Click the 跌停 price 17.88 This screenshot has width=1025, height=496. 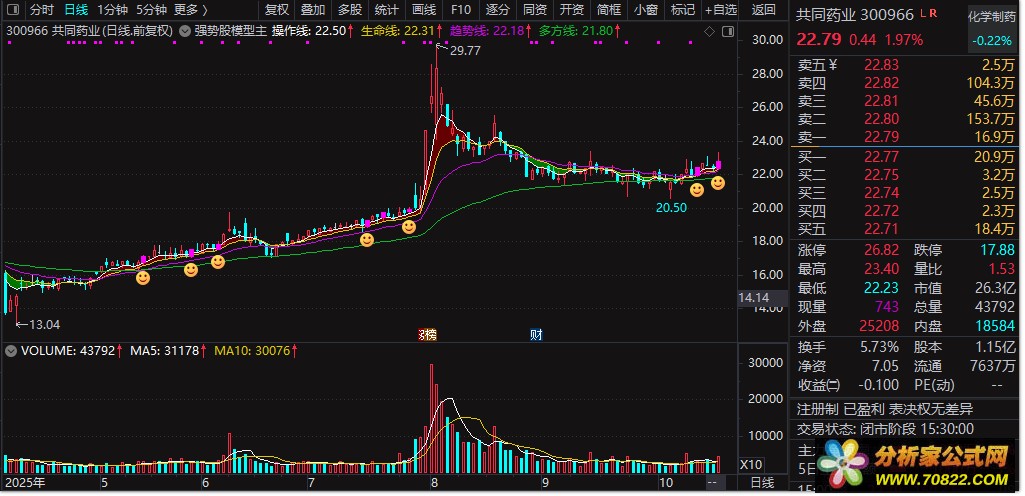(998, 250)
